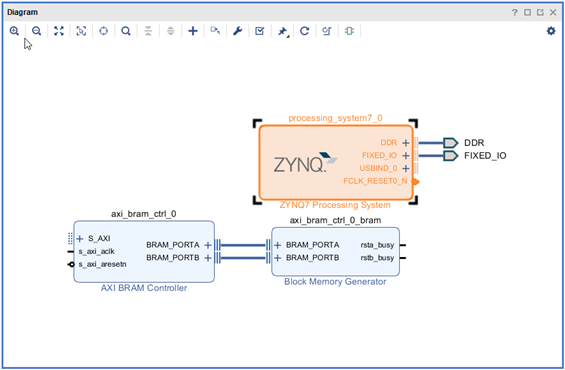Open Customize Block via wrench icon

click(x=237, y=31)
